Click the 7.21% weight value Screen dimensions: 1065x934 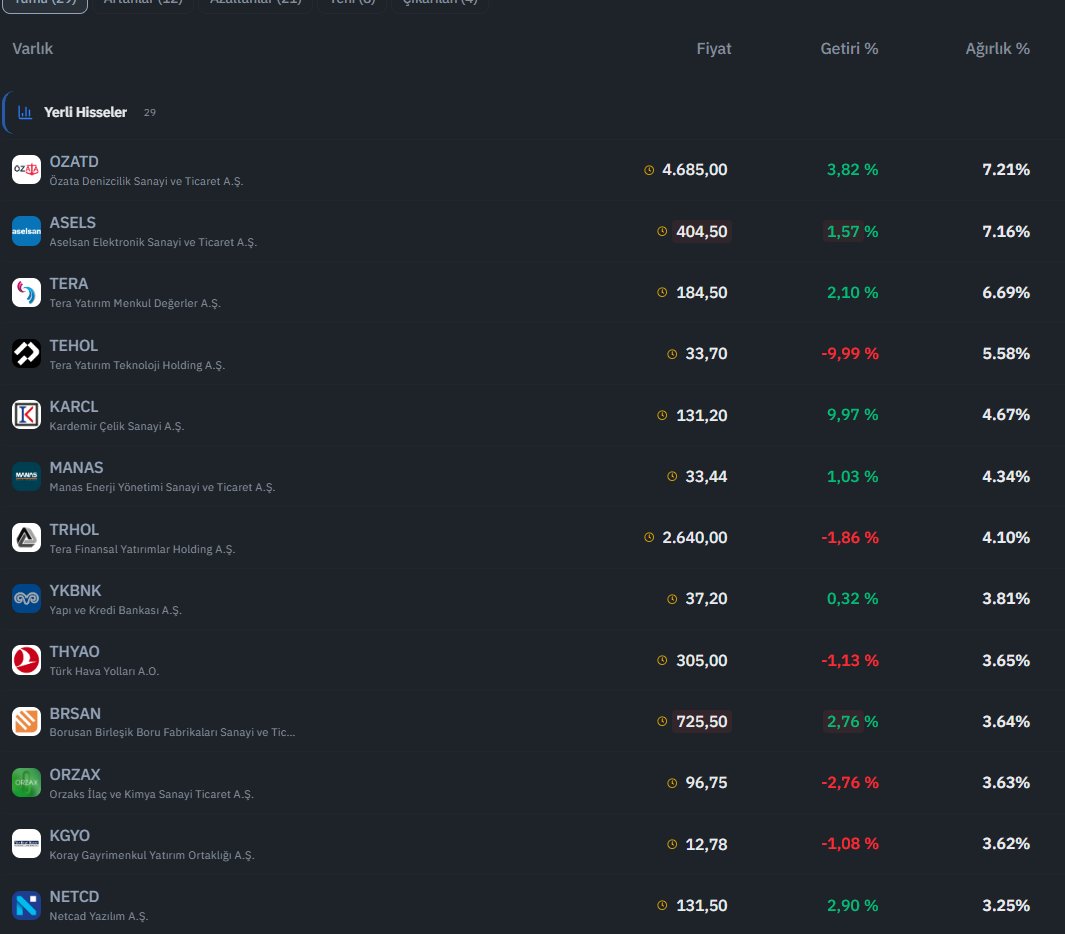(x=1006, y=170)
